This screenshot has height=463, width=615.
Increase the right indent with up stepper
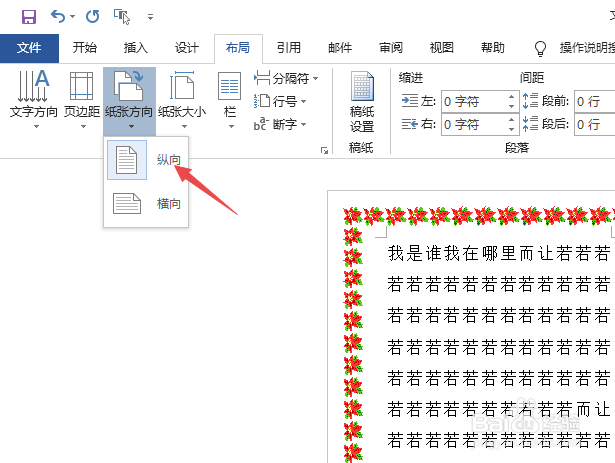[511, 120]
